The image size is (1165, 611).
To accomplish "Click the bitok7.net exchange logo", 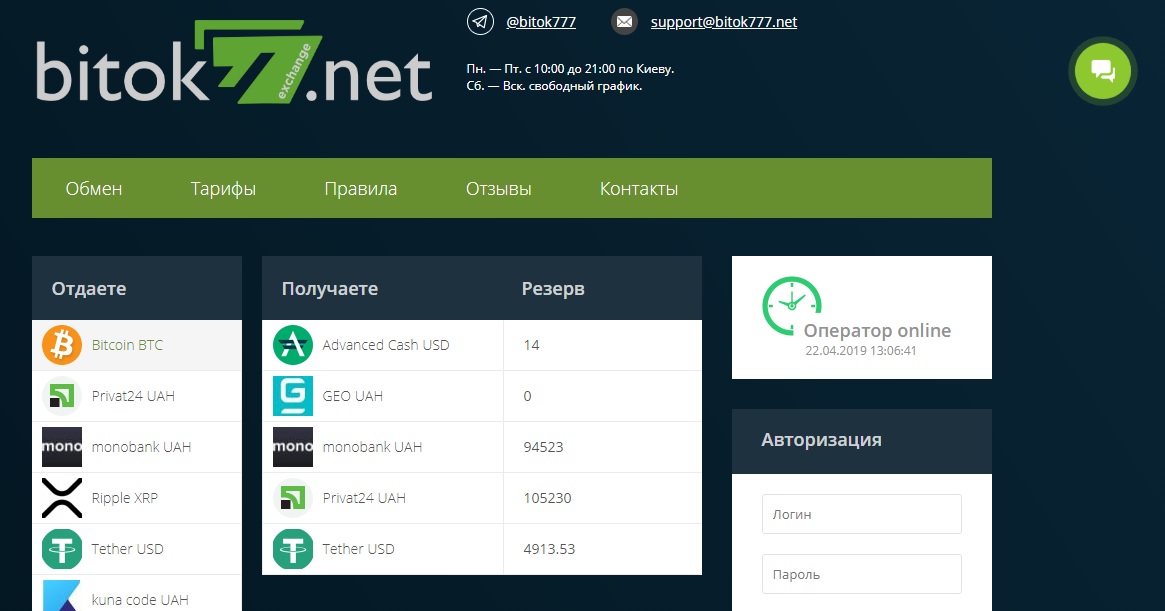I will click(233, 62).
